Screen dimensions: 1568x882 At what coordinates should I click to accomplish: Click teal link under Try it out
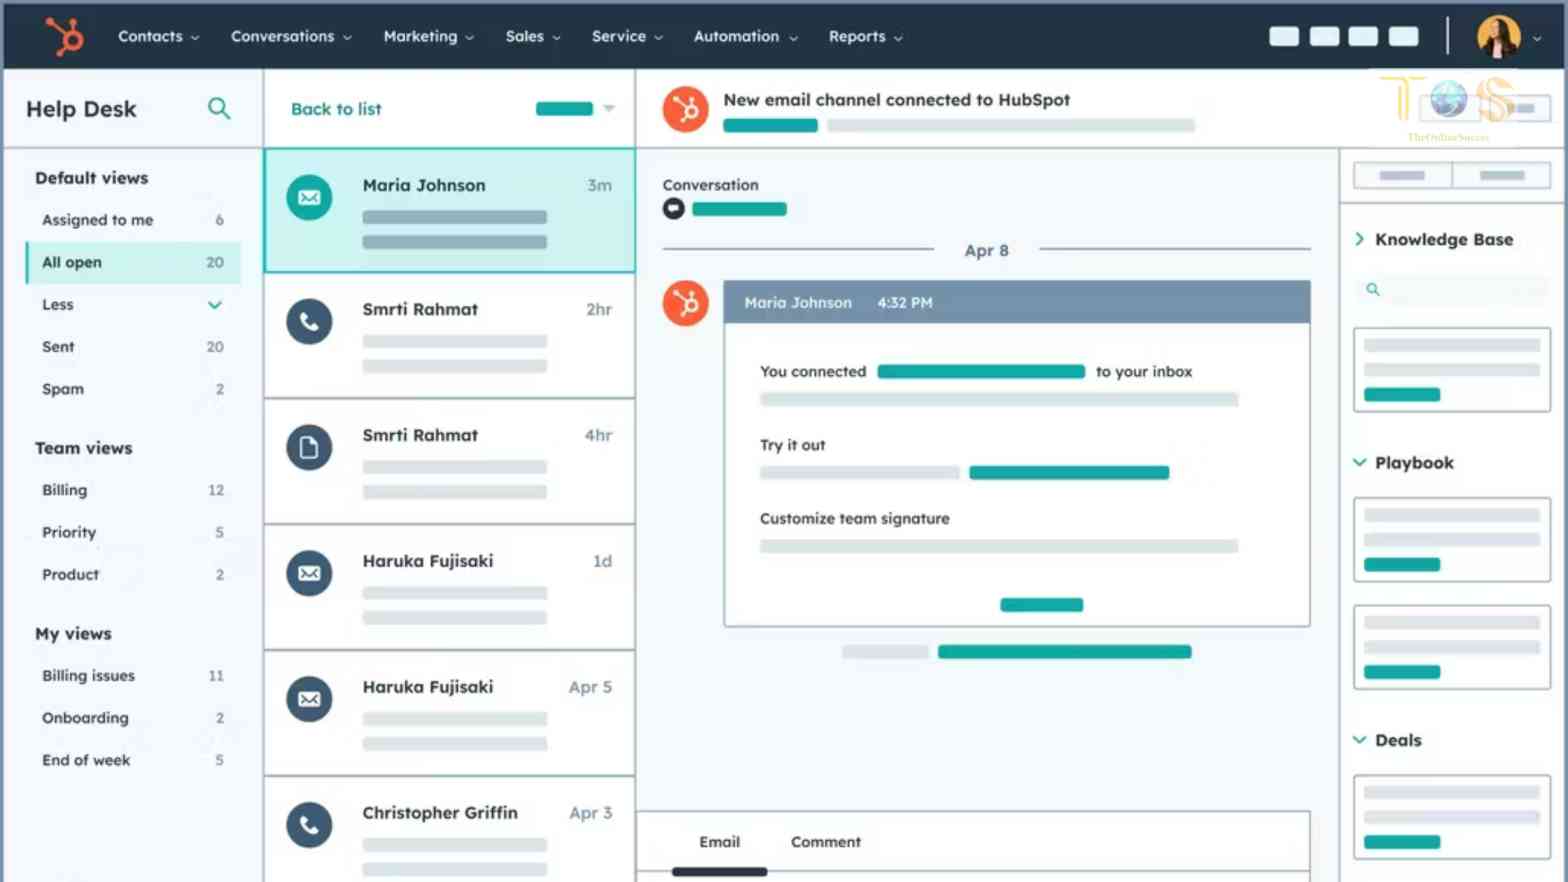pos(1069,473)
